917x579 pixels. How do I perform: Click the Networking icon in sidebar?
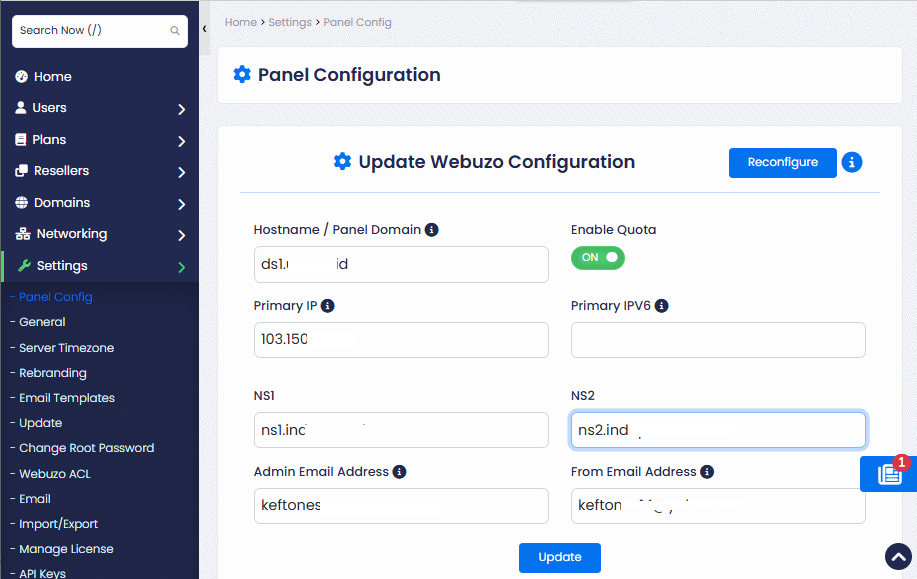tap(23, 234)
